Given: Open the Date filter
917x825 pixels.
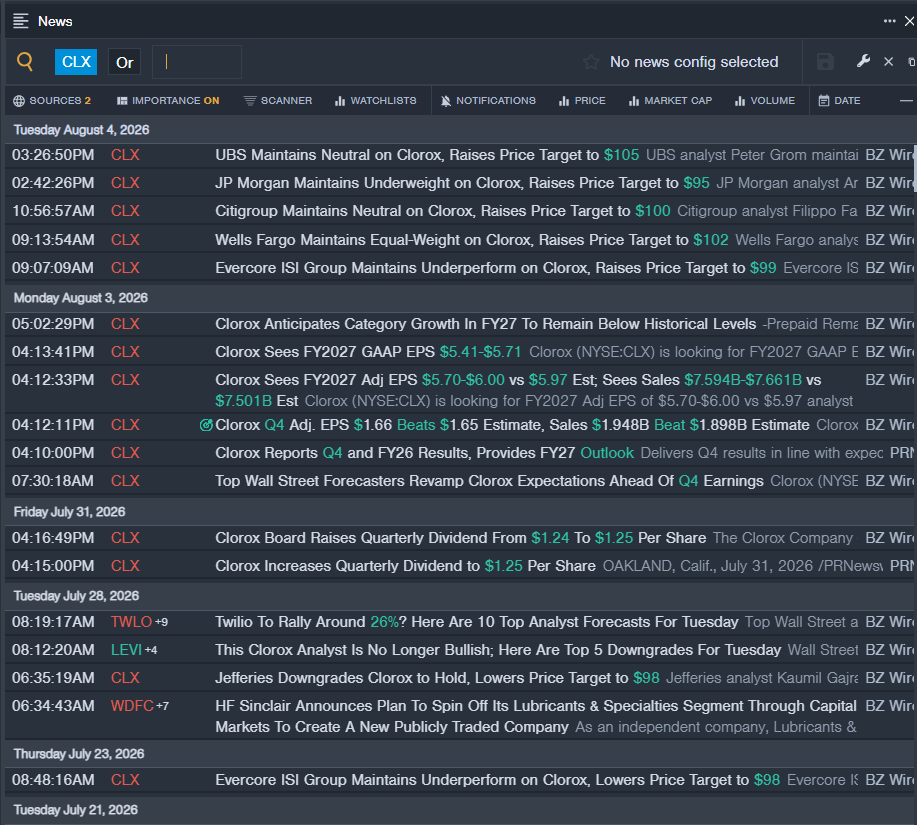Looking at the screenshot, I should [839, 101].
